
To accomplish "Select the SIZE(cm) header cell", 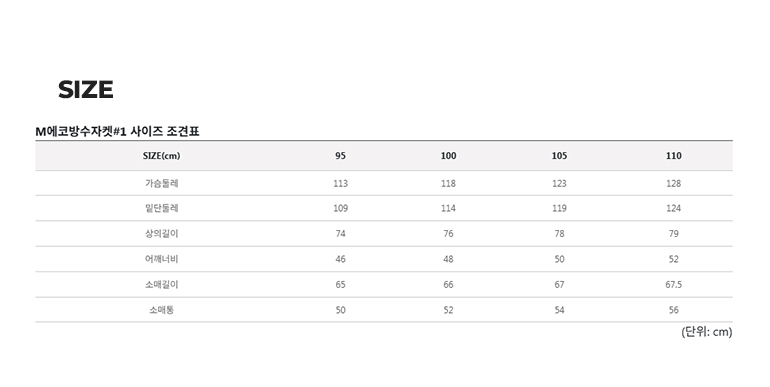I will 162,156.
